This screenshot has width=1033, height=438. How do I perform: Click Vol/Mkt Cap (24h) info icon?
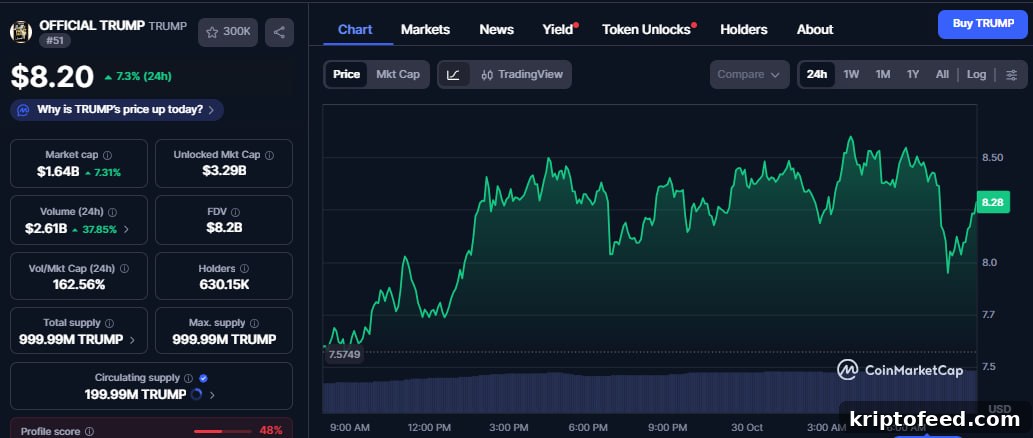click(x=125, y=269)
